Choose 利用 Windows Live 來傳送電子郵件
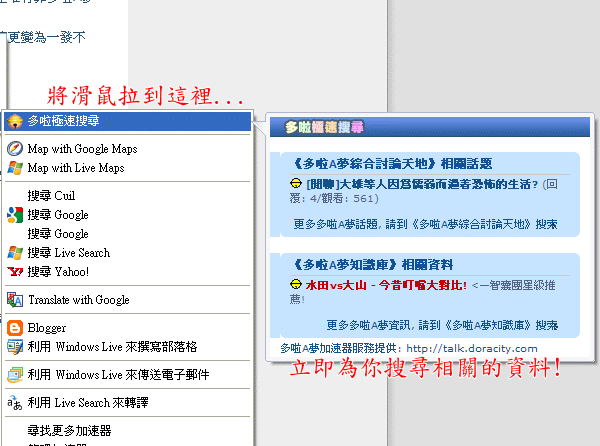This screenshot has width=600, height=446. click(128, 375)
